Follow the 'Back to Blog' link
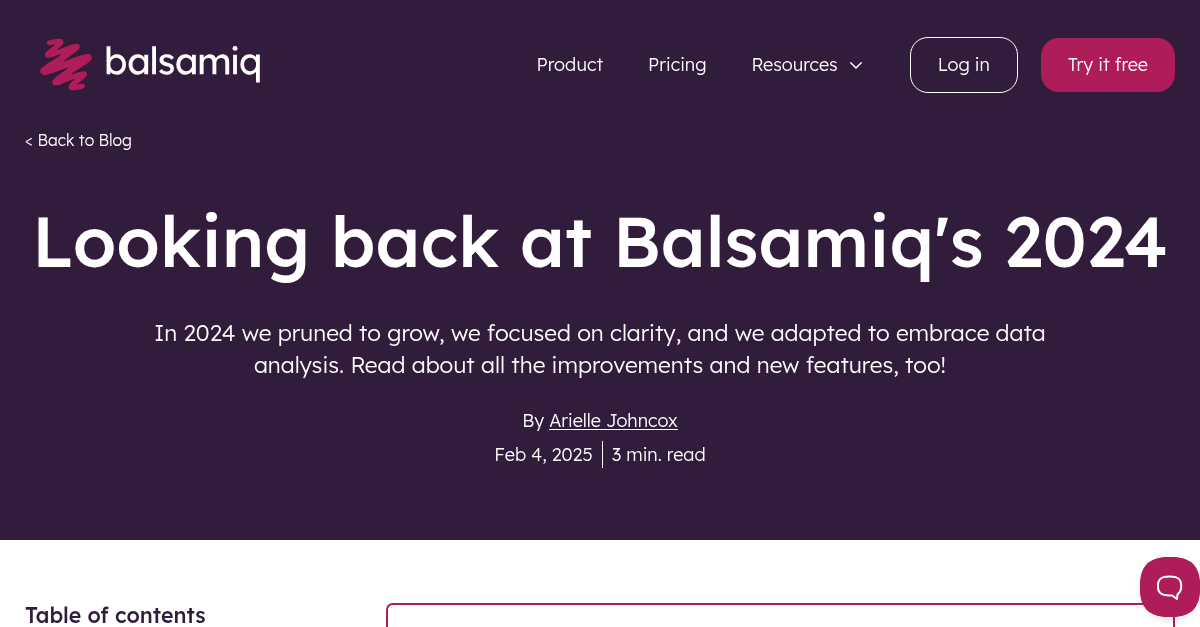1200x627 pixels. pyautogui.click(x=84, y=140)
